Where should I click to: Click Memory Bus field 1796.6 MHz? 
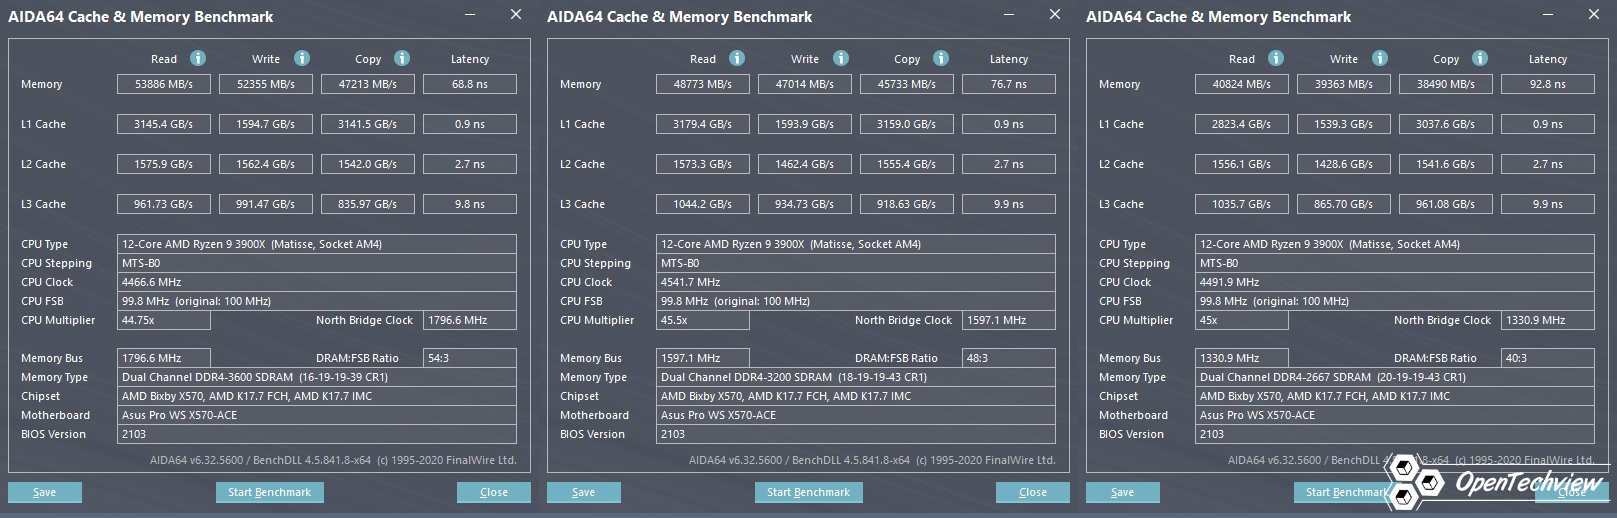pyautogui.click(x=164, y=358)
